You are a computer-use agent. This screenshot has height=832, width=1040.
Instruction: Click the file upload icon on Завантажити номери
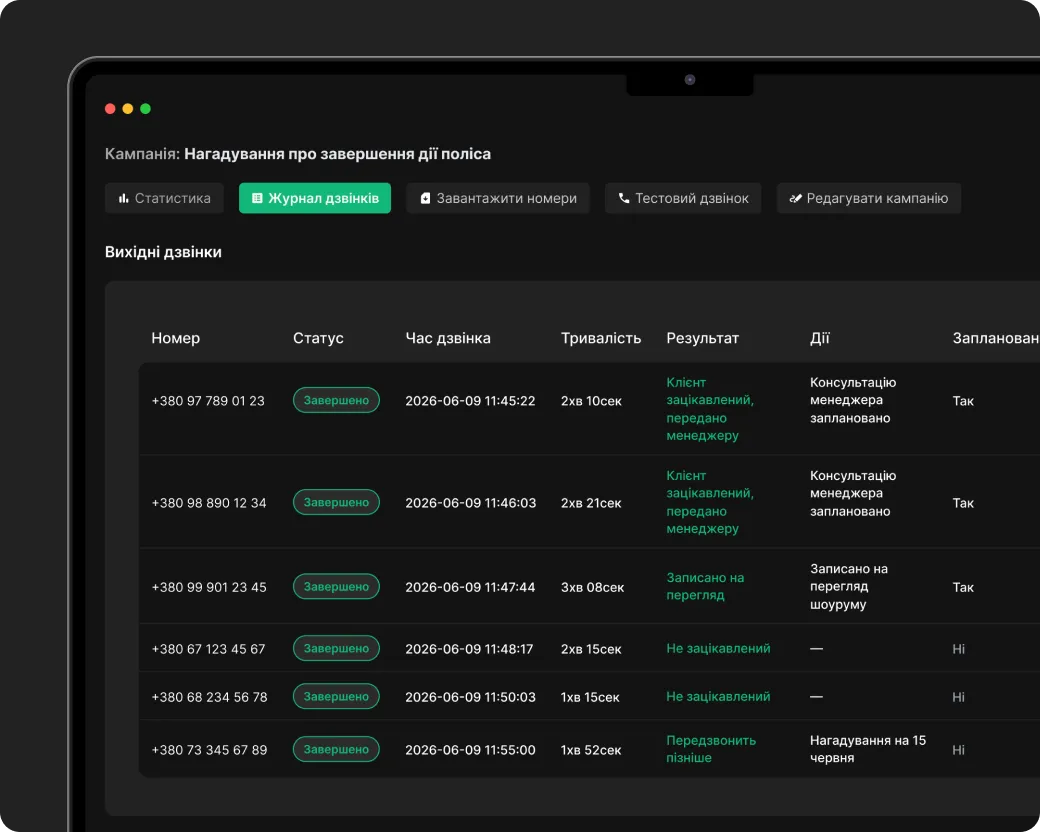click(x=425, y=198)
